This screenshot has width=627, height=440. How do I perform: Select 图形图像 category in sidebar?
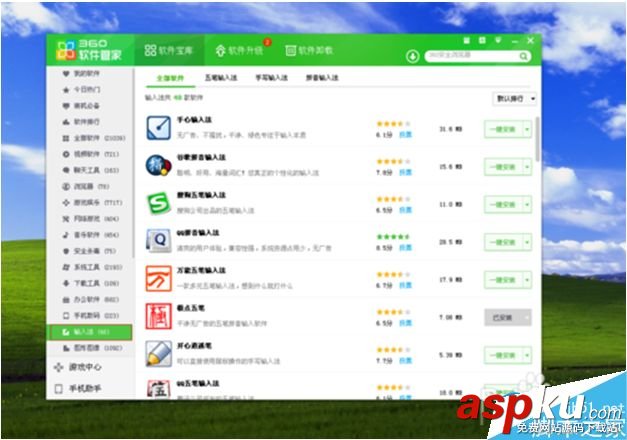92,348
